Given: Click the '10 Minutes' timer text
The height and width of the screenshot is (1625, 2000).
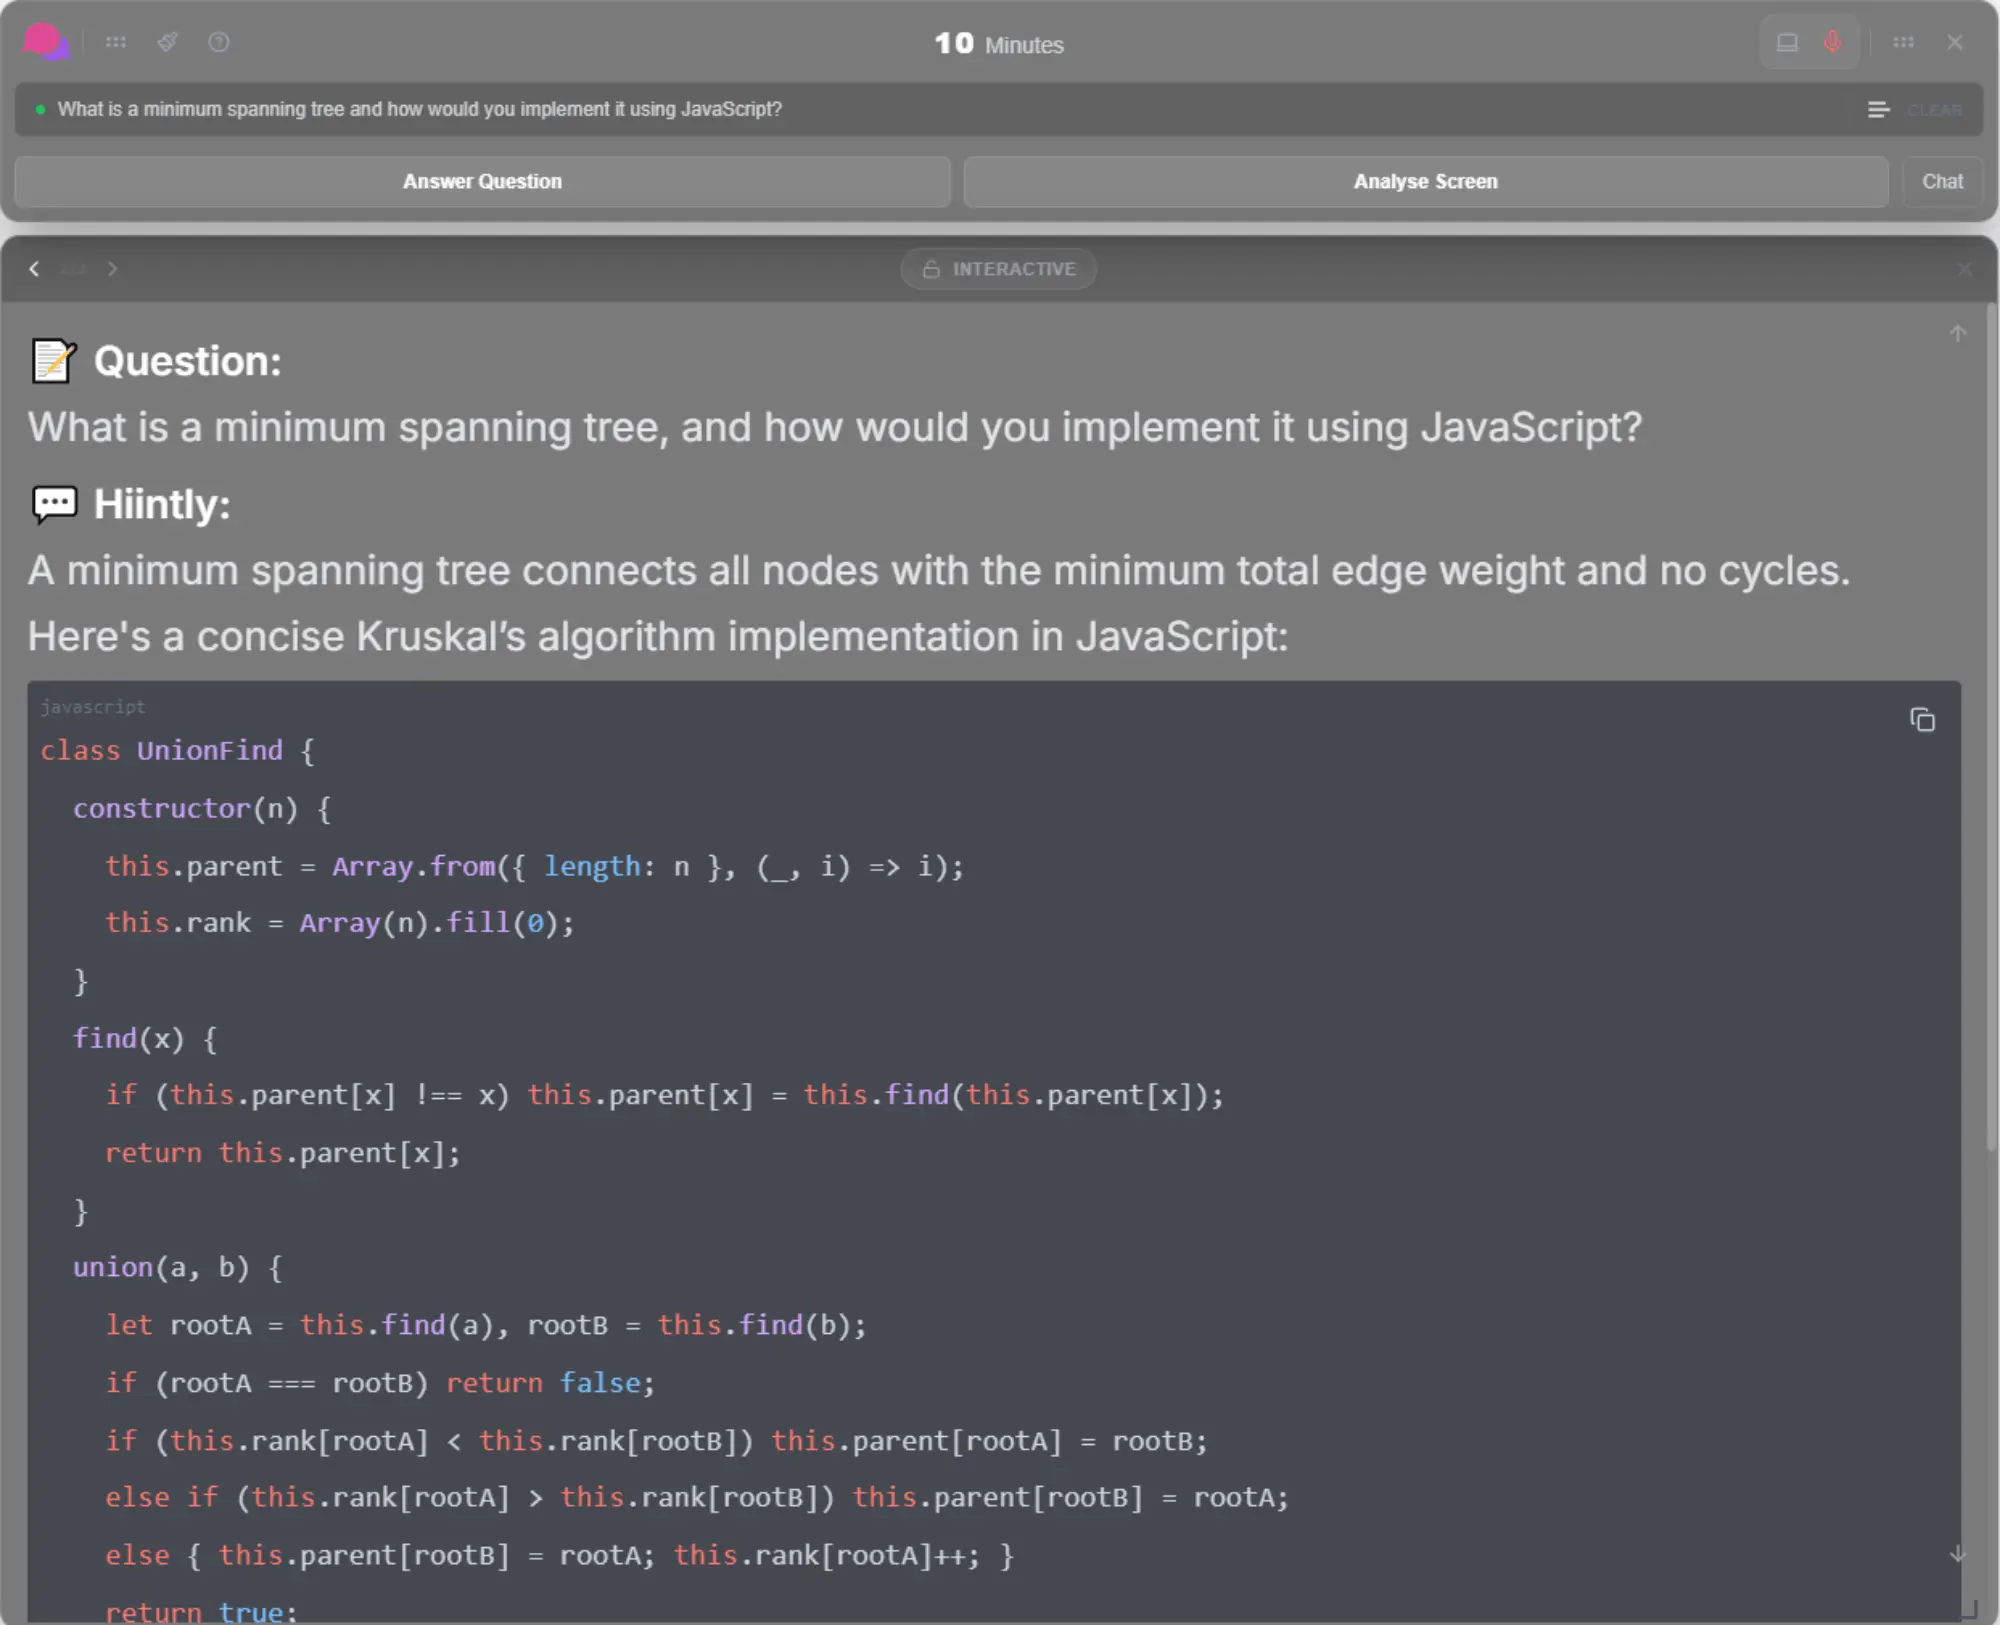Looking at the screenshot, I should (x=999, y=44).
